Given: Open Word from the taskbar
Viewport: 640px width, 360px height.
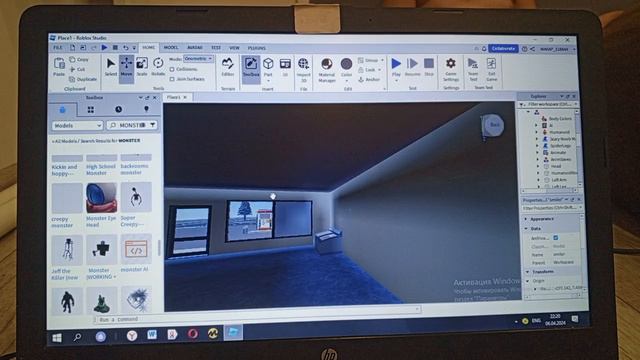Looking at the screenshot, I should pyautogui.click(x=152, y=335).
